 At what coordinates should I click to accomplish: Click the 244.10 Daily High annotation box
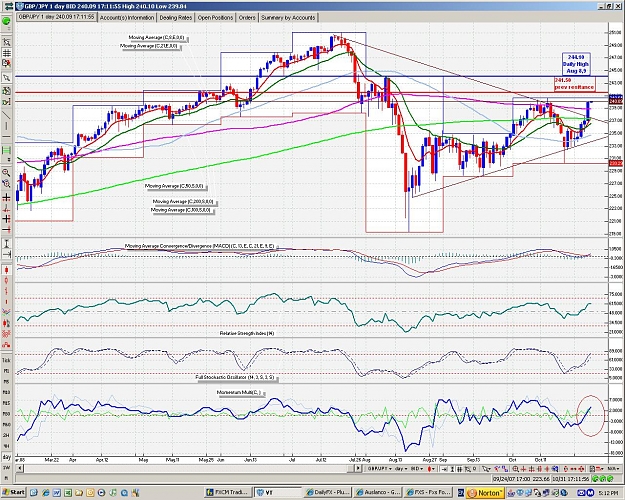576,64
